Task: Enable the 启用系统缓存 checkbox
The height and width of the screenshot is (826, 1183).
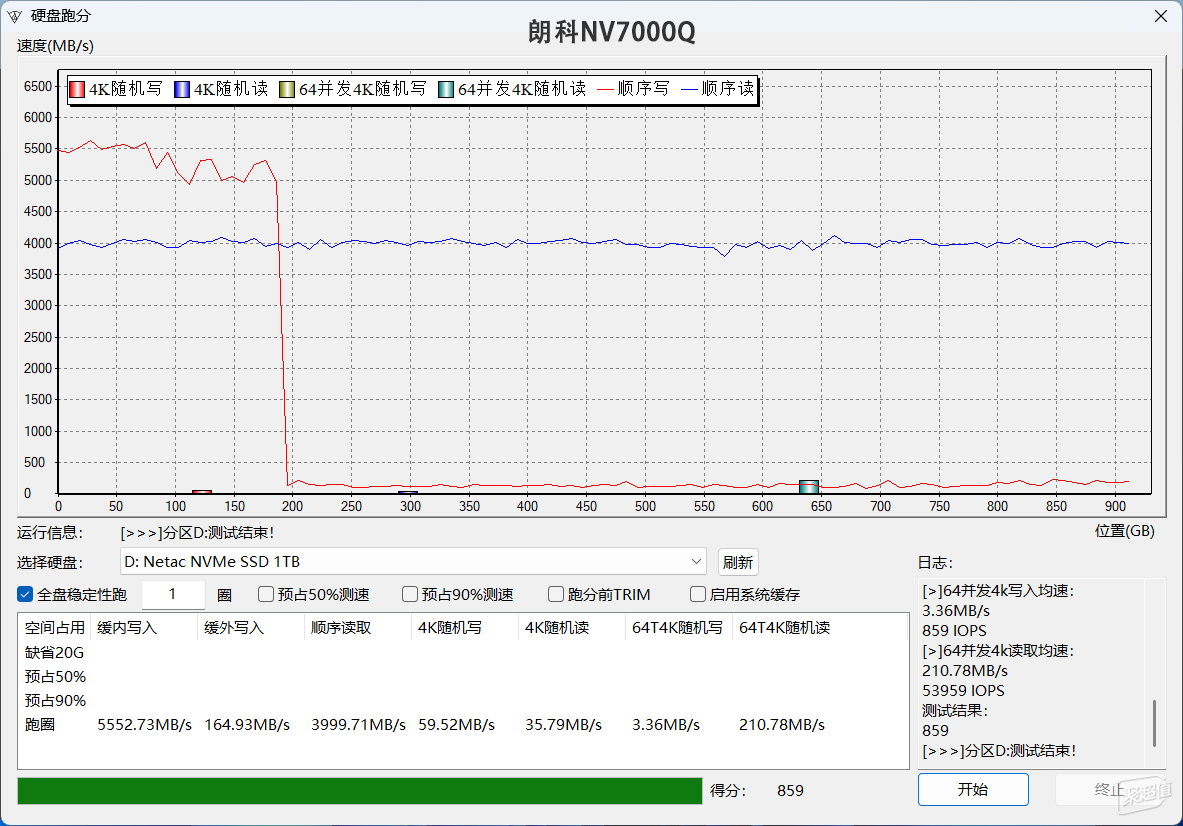Action: coord(698,594)
